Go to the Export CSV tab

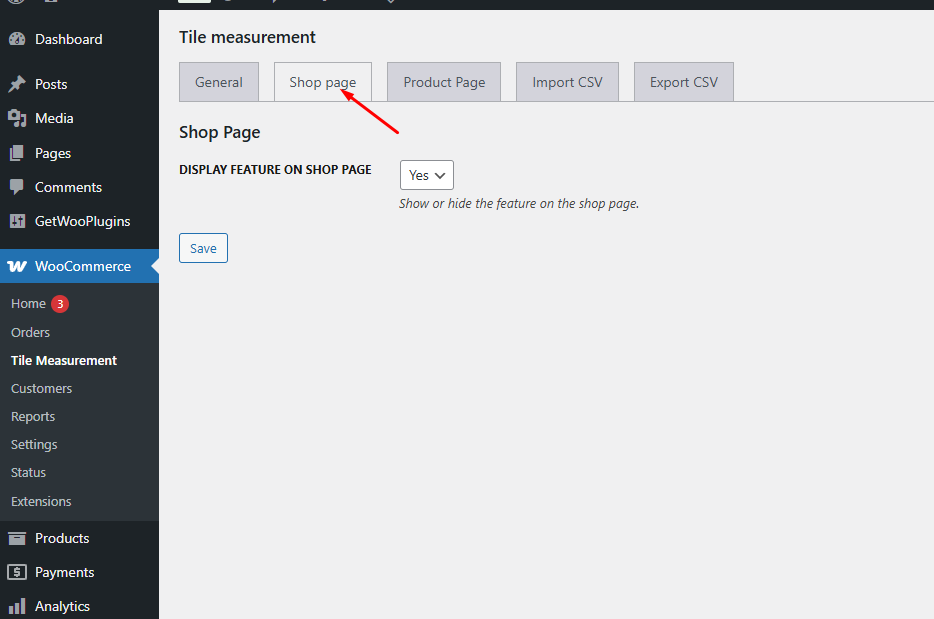point(683,82)
